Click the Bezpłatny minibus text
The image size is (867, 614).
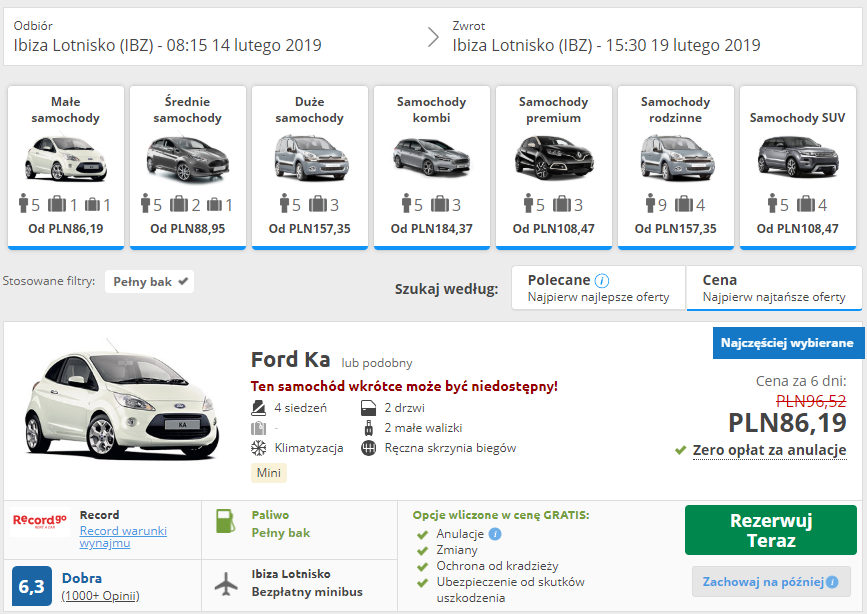(307, 592)
